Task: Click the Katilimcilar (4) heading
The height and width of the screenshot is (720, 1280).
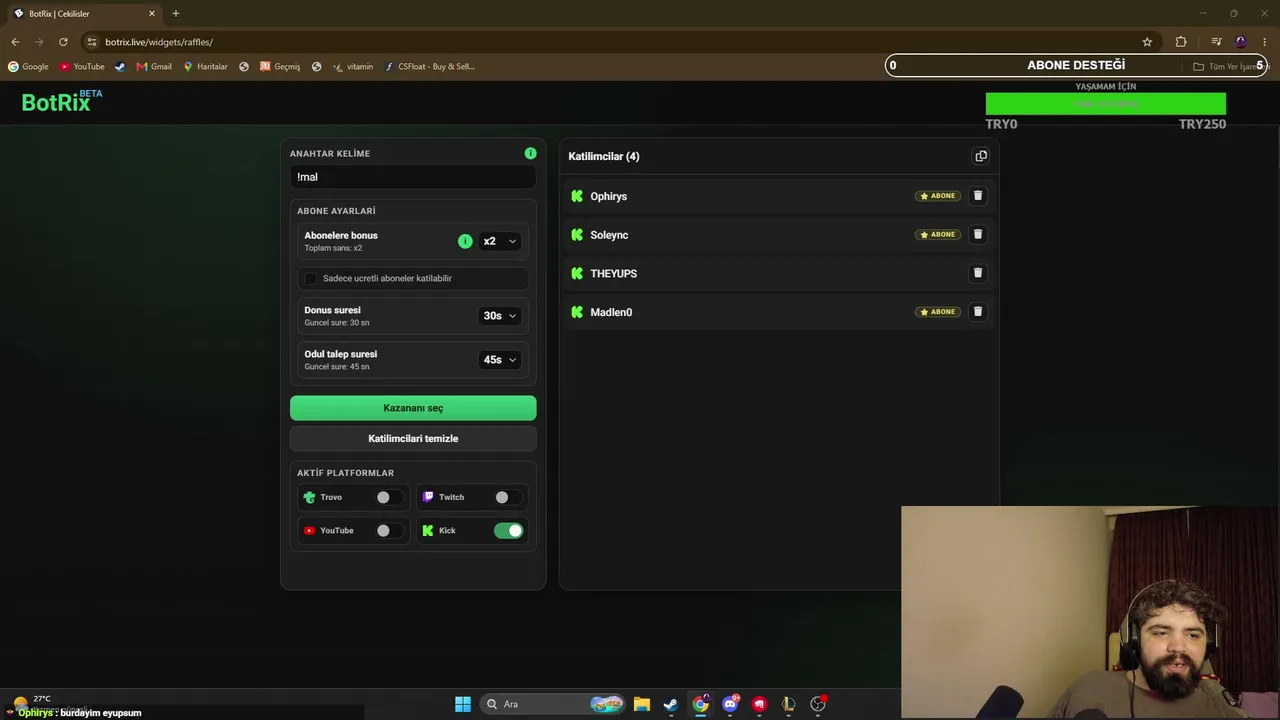Action: point(604,156)
